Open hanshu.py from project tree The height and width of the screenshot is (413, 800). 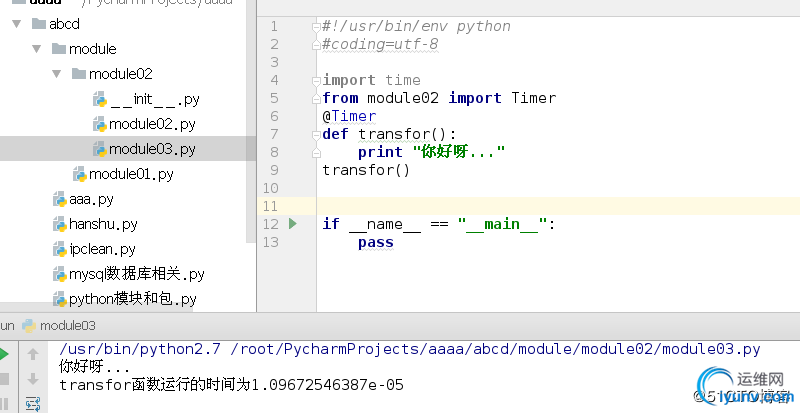(x=95, y=224)
